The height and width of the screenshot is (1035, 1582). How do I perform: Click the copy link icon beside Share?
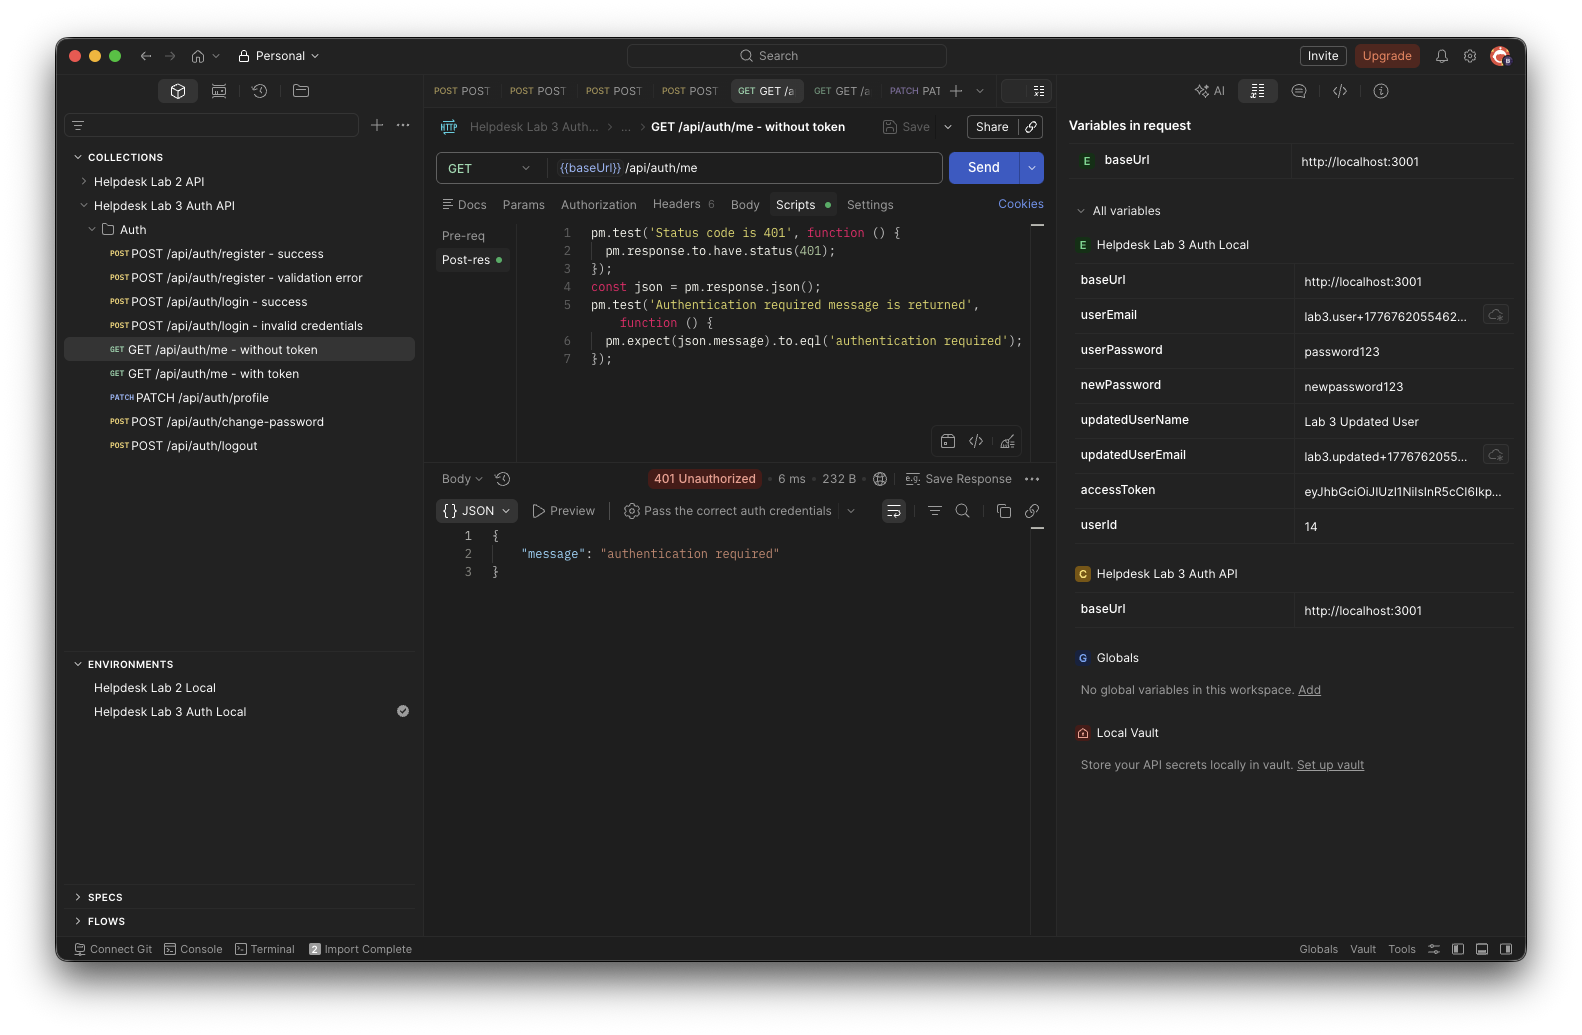pos(1031,127)
